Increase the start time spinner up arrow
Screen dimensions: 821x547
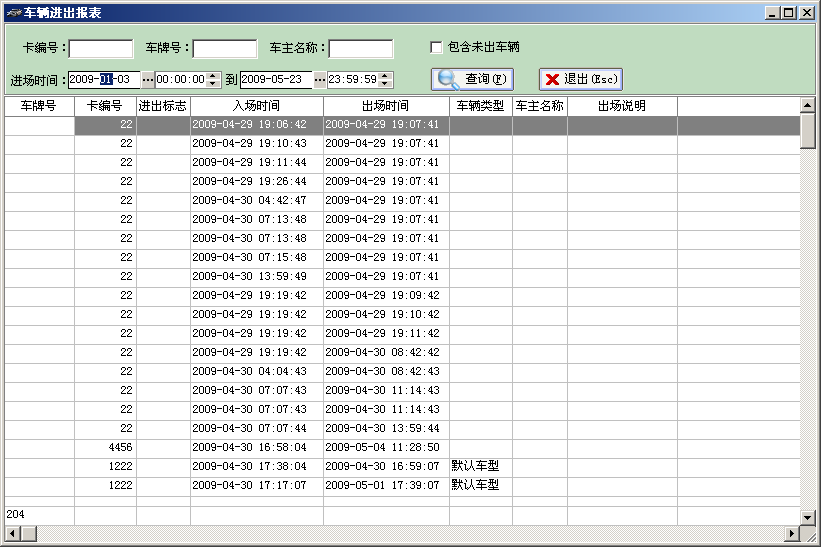213,76
